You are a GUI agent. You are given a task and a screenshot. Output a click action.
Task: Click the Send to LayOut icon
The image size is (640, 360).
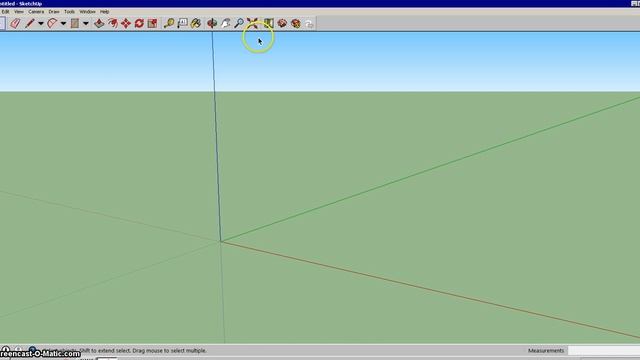296,23
